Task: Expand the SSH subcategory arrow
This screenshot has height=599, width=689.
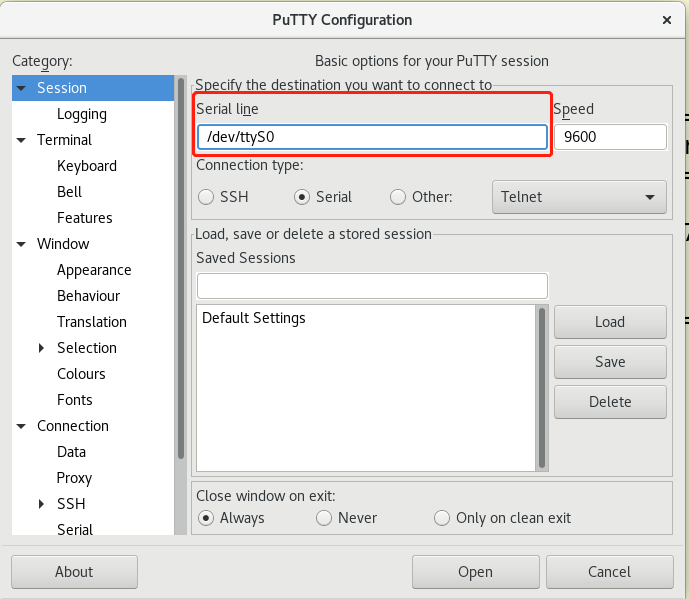Action: click(x=41, y=504)
